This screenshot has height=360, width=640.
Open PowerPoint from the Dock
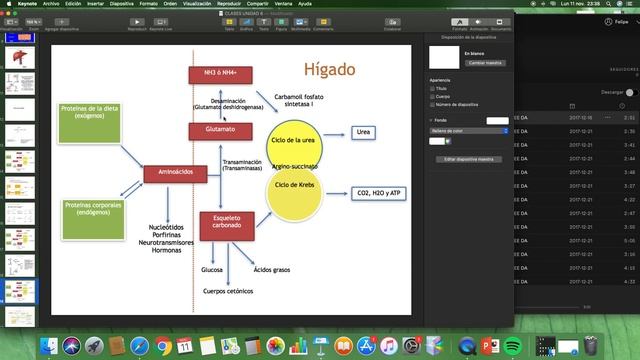(x=490, y=346)
